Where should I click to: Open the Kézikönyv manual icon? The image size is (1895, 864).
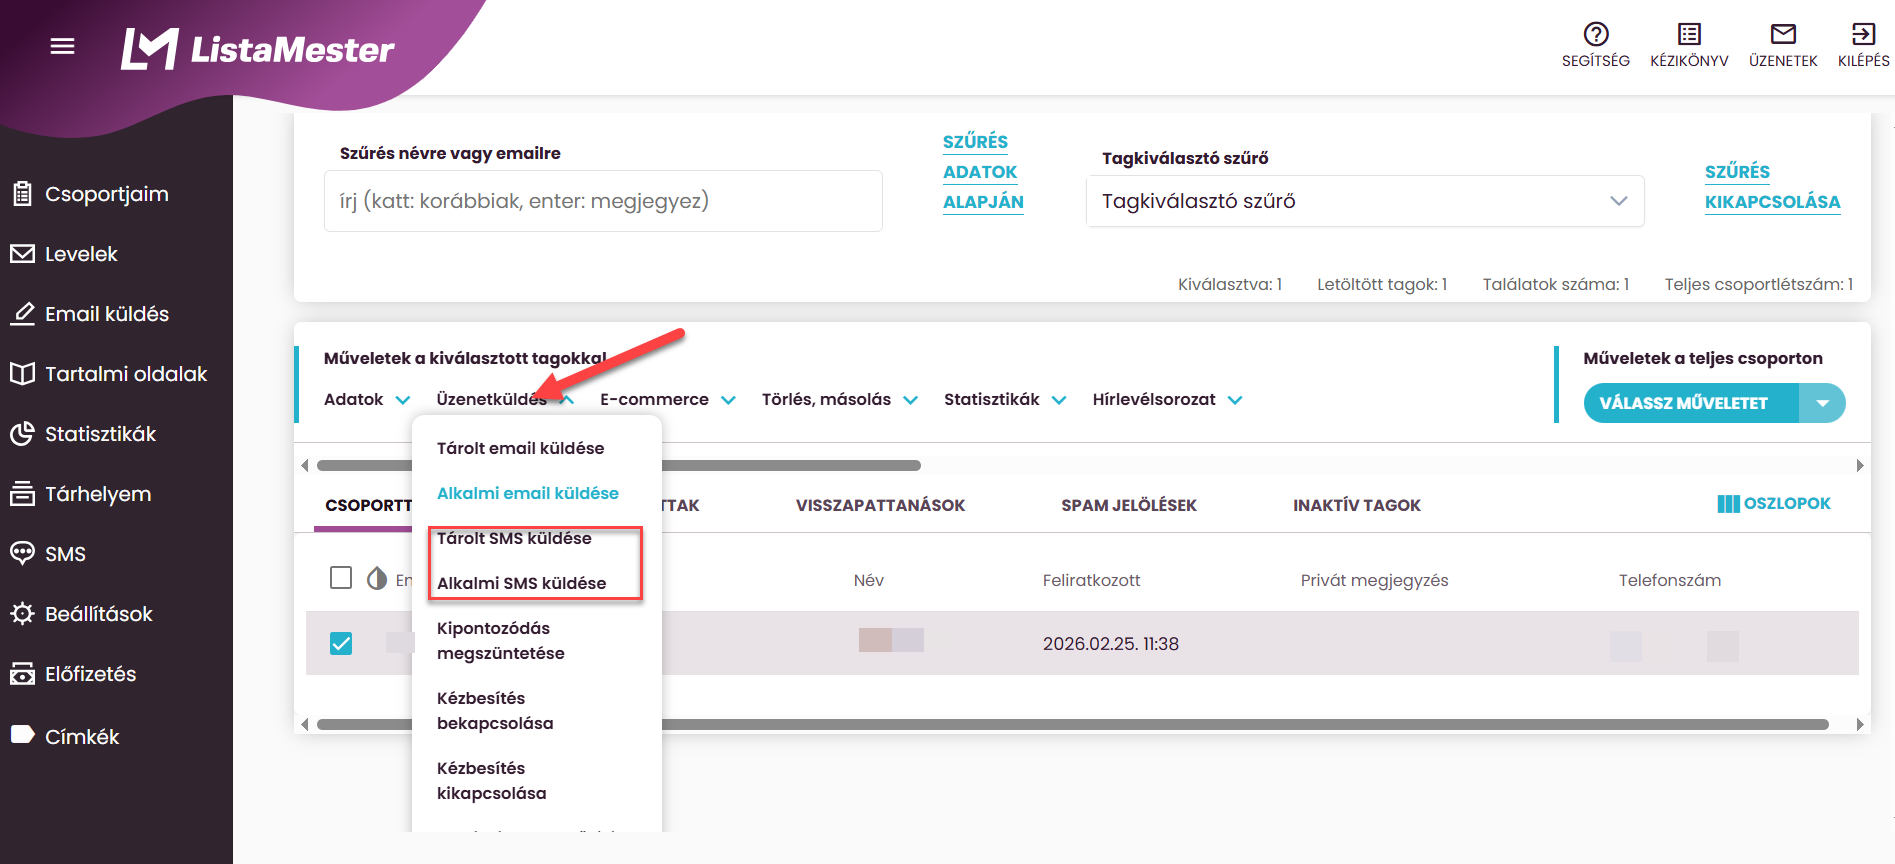coord(1689,34)
